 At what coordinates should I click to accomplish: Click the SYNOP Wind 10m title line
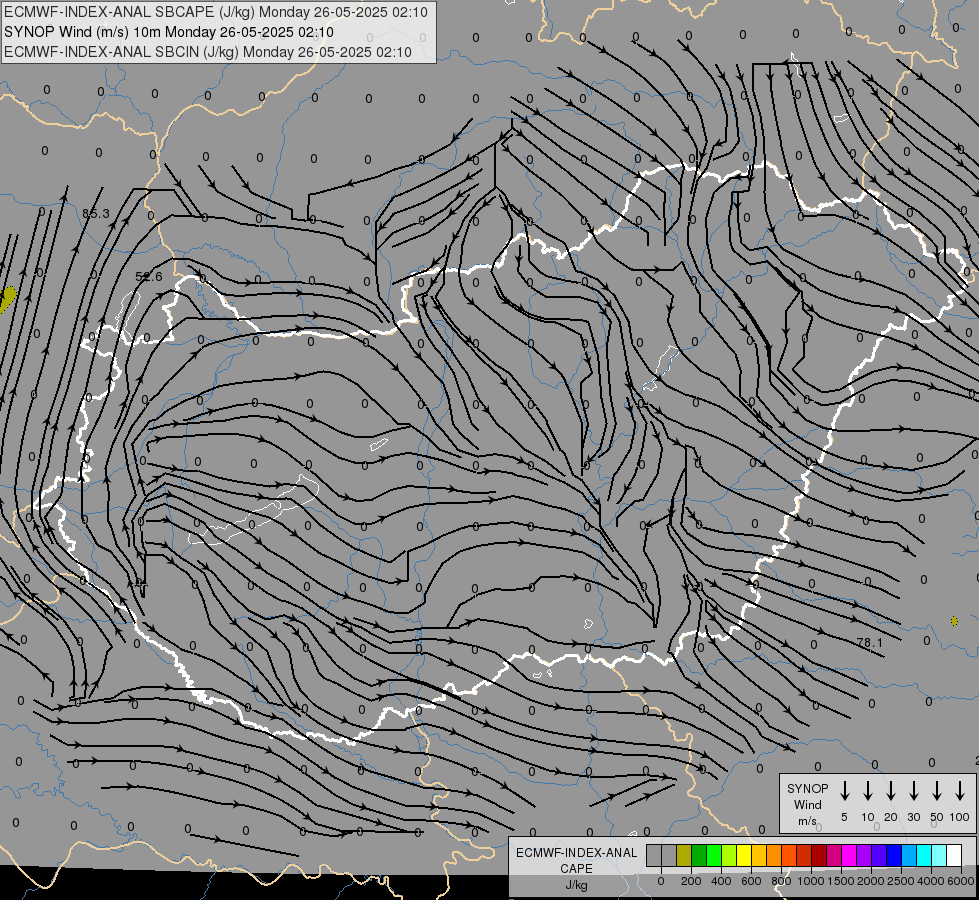click(169, 32)
